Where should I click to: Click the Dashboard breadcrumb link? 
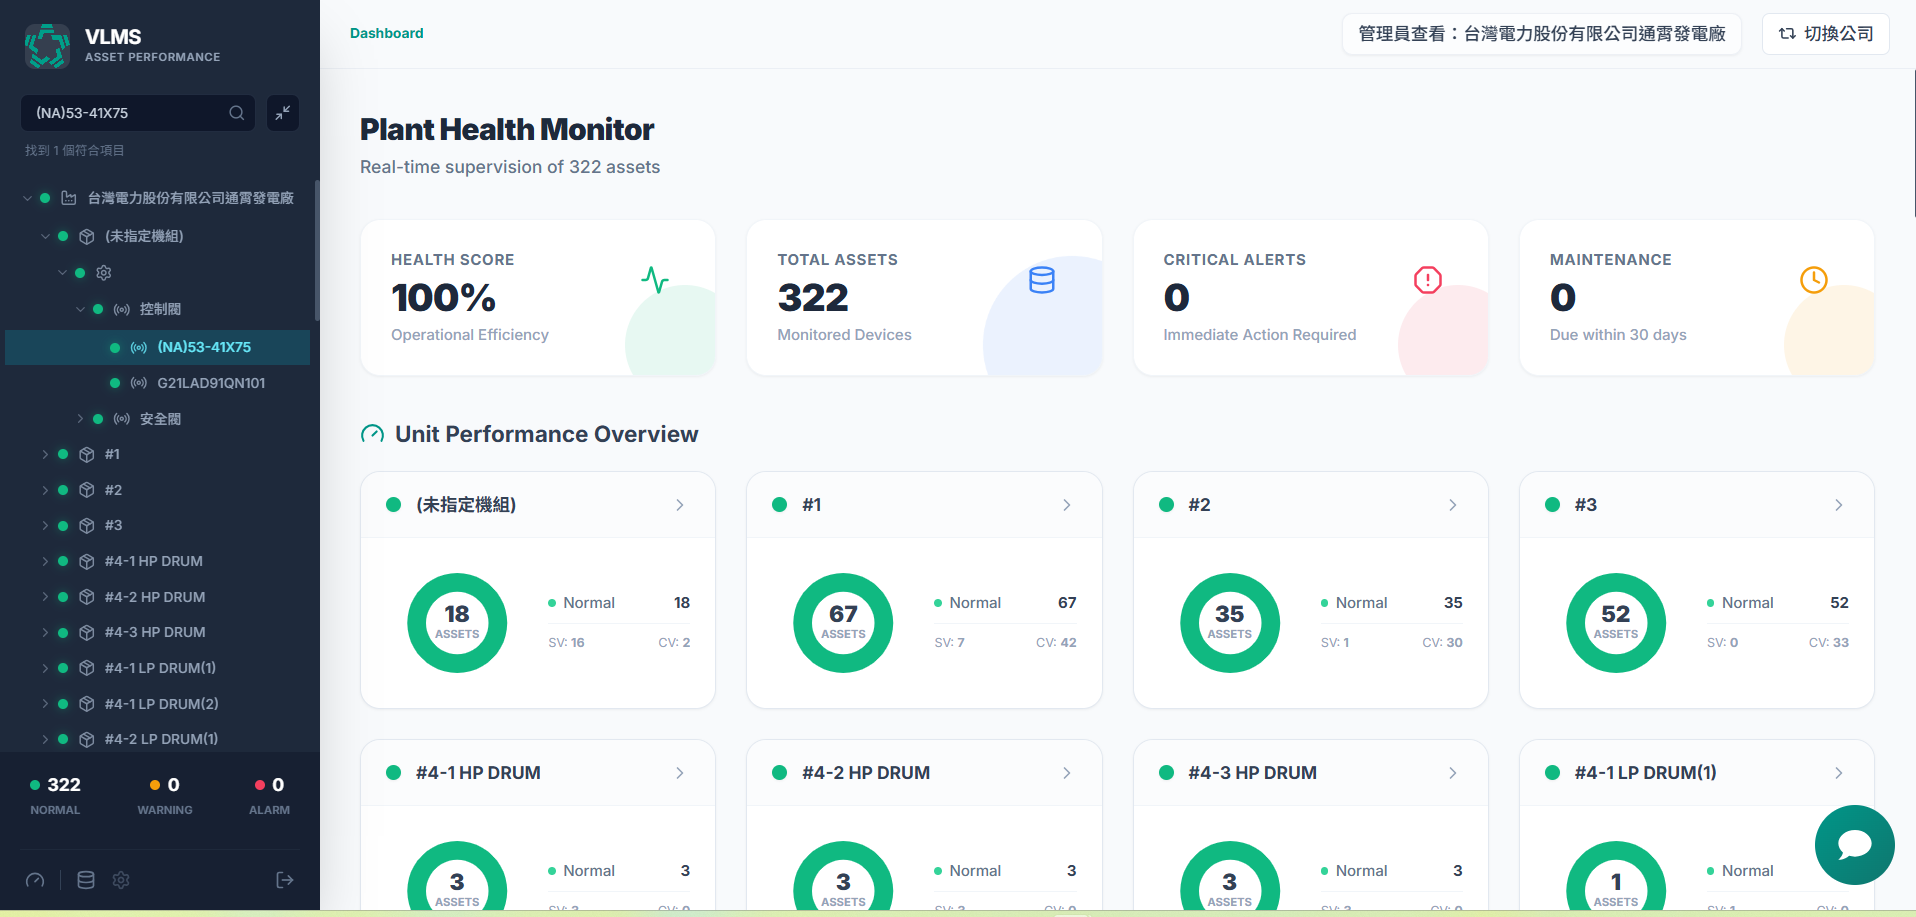(x=386, y=33)
